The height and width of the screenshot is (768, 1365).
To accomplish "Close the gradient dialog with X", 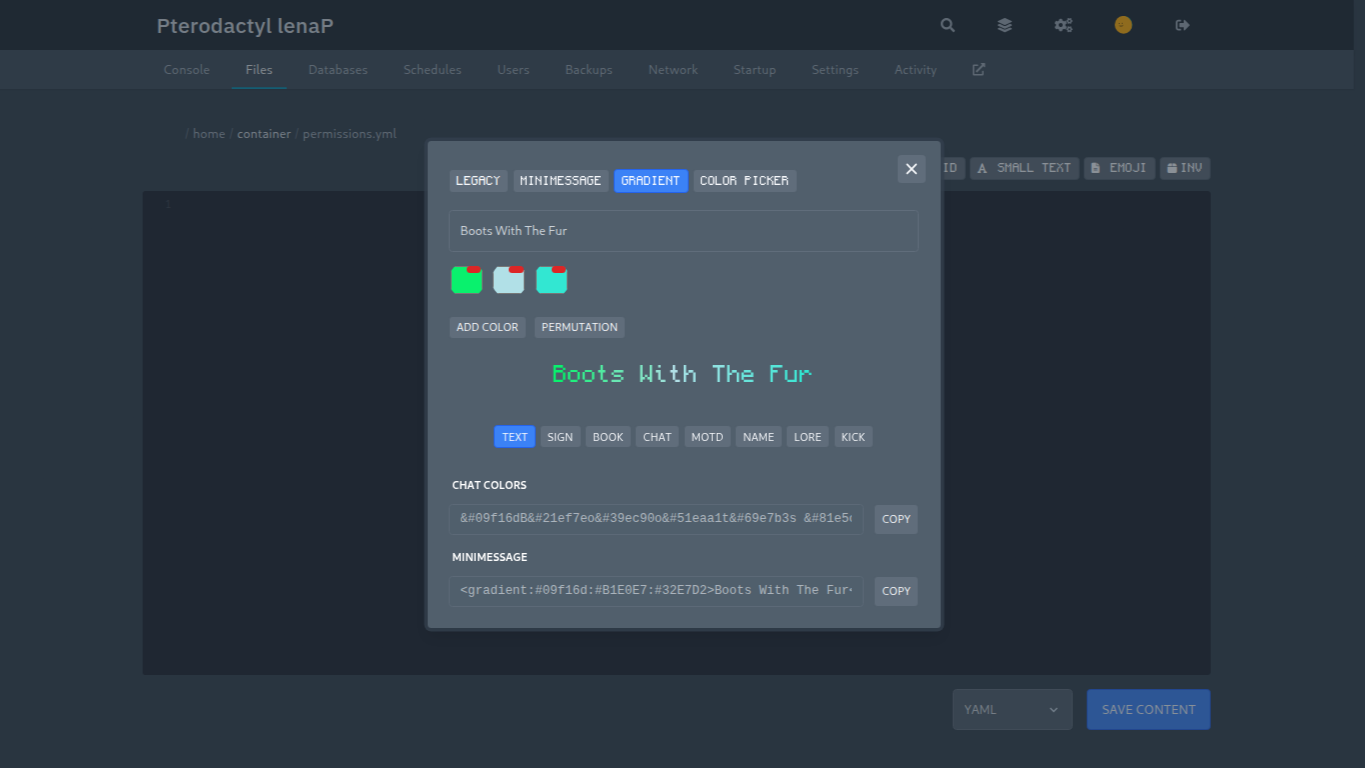I will tap(911, 169).
